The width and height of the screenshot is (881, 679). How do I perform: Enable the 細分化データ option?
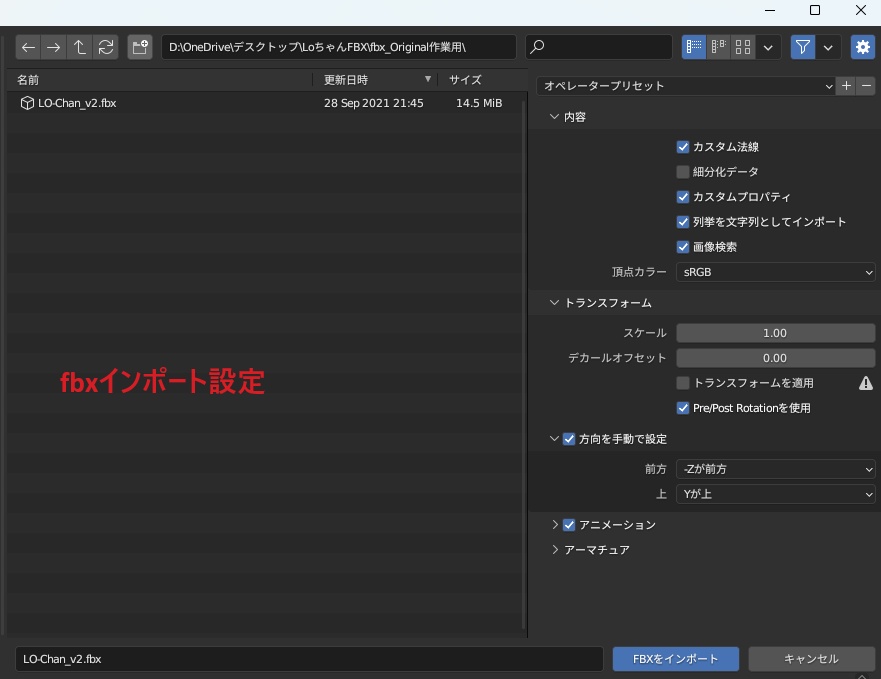pyautogui.click(x=683, y=171)
